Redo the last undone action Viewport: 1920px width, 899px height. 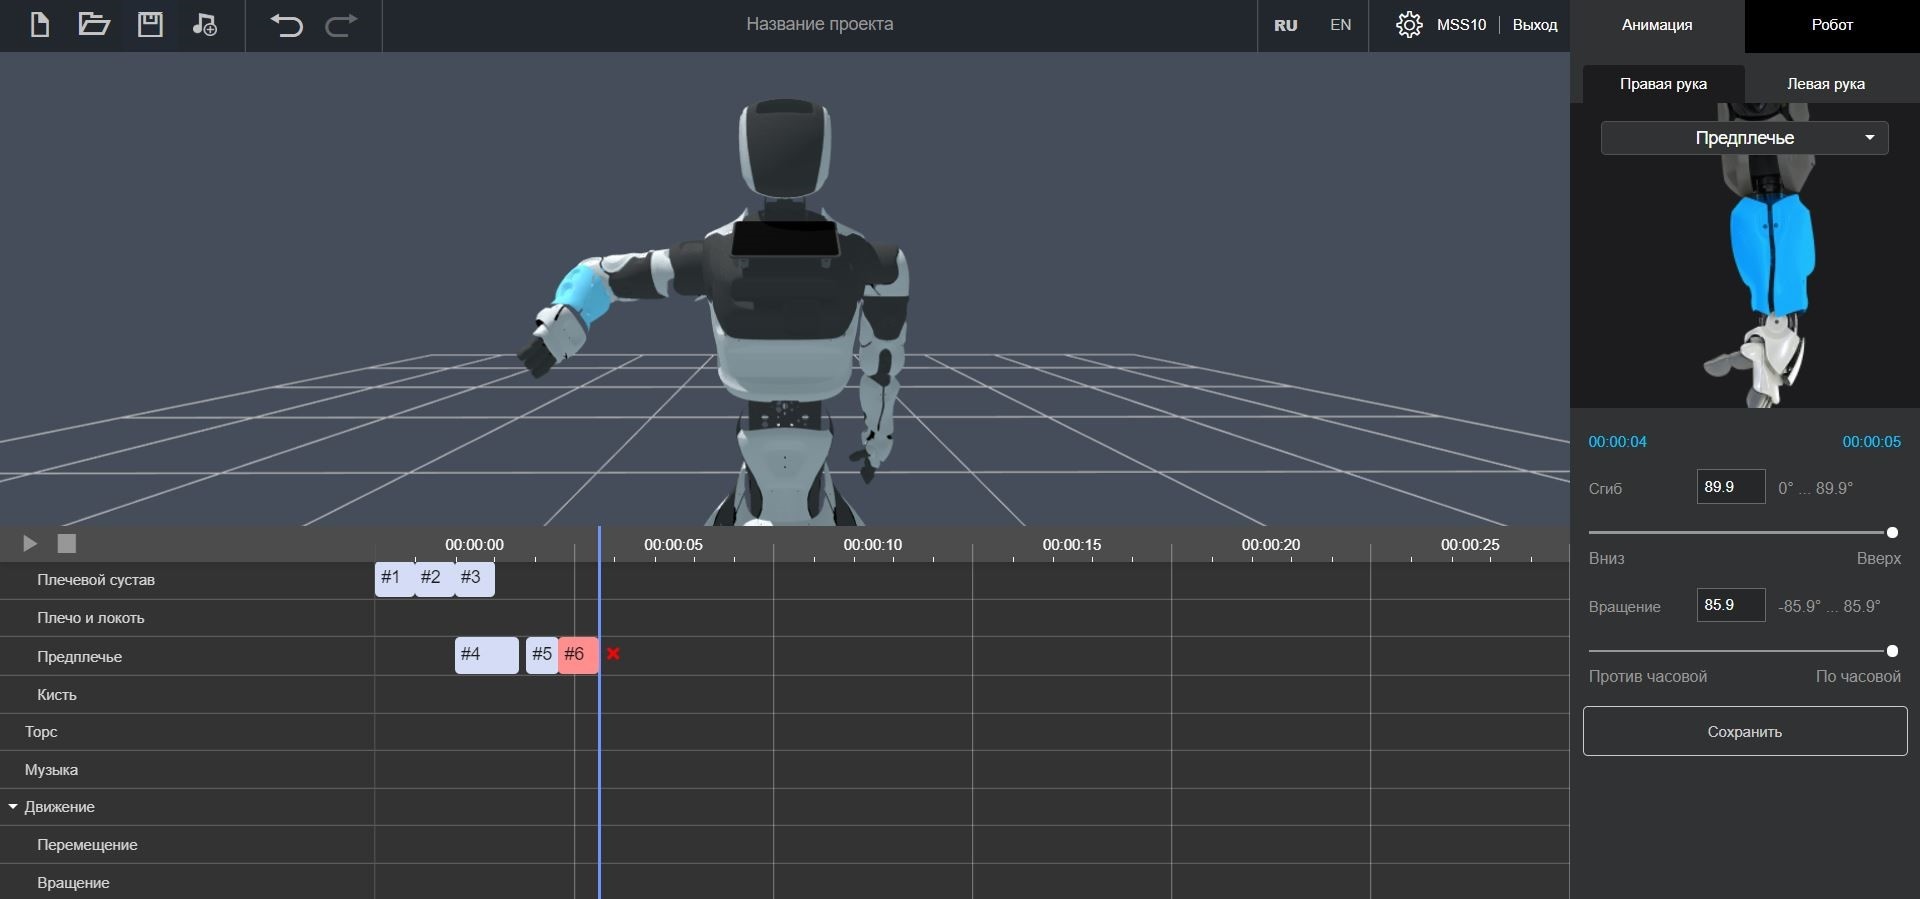pos(341,25)
